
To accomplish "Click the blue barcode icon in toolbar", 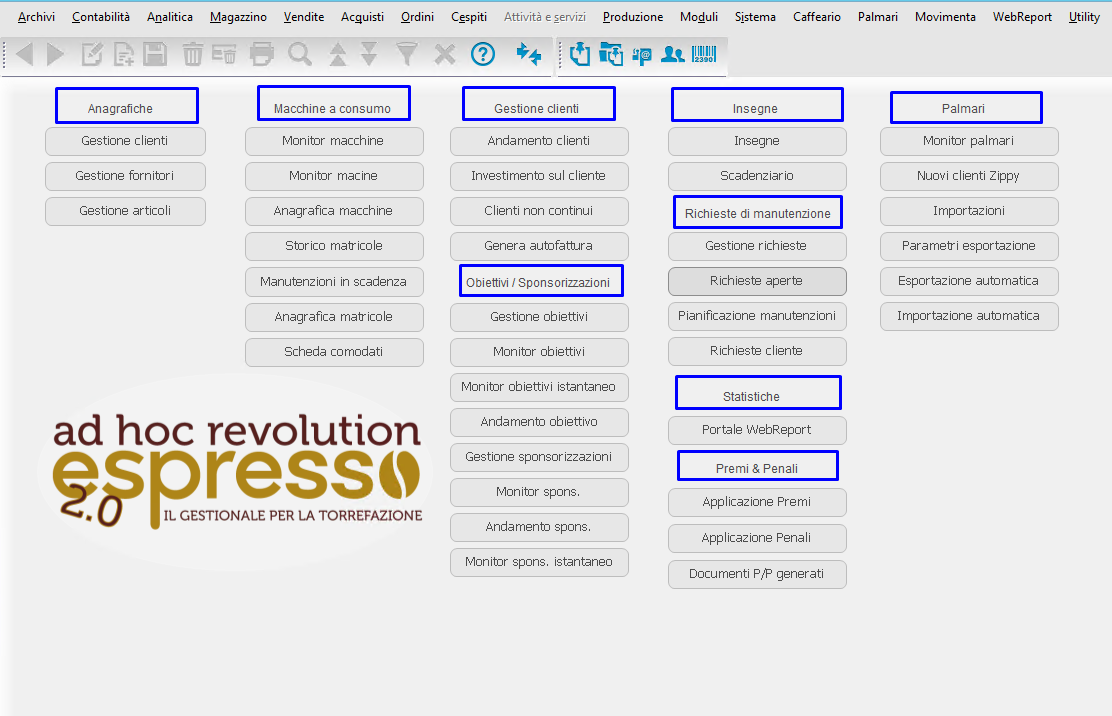I will (704, 54).
